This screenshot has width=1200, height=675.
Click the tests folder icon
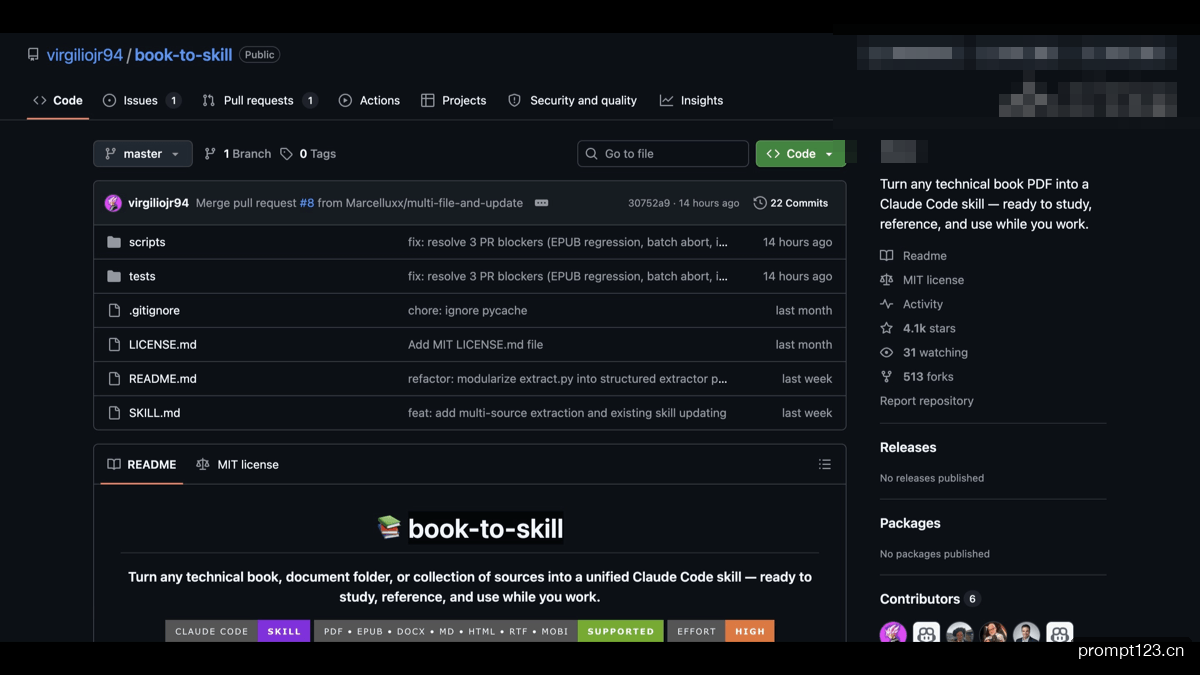tap(114, 276)
